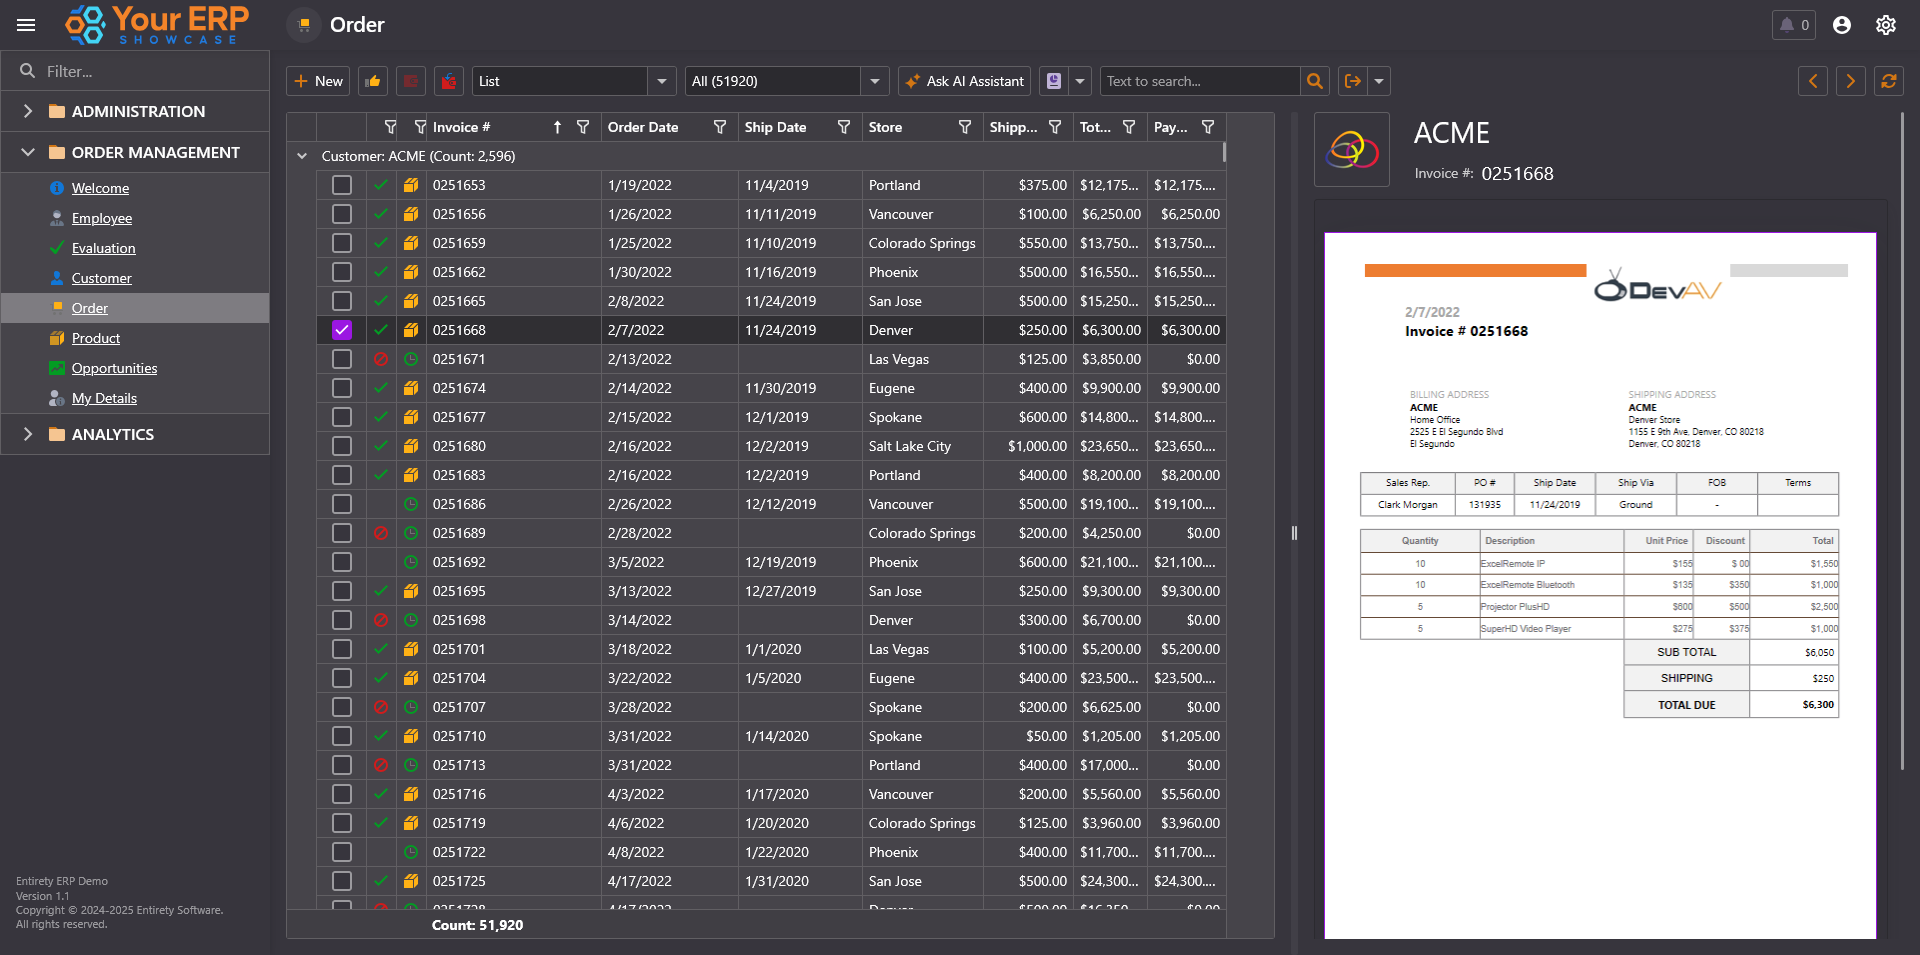Select the checkbox for invoice 0251674
This screenshot has width=1920, height=955.
342,388
